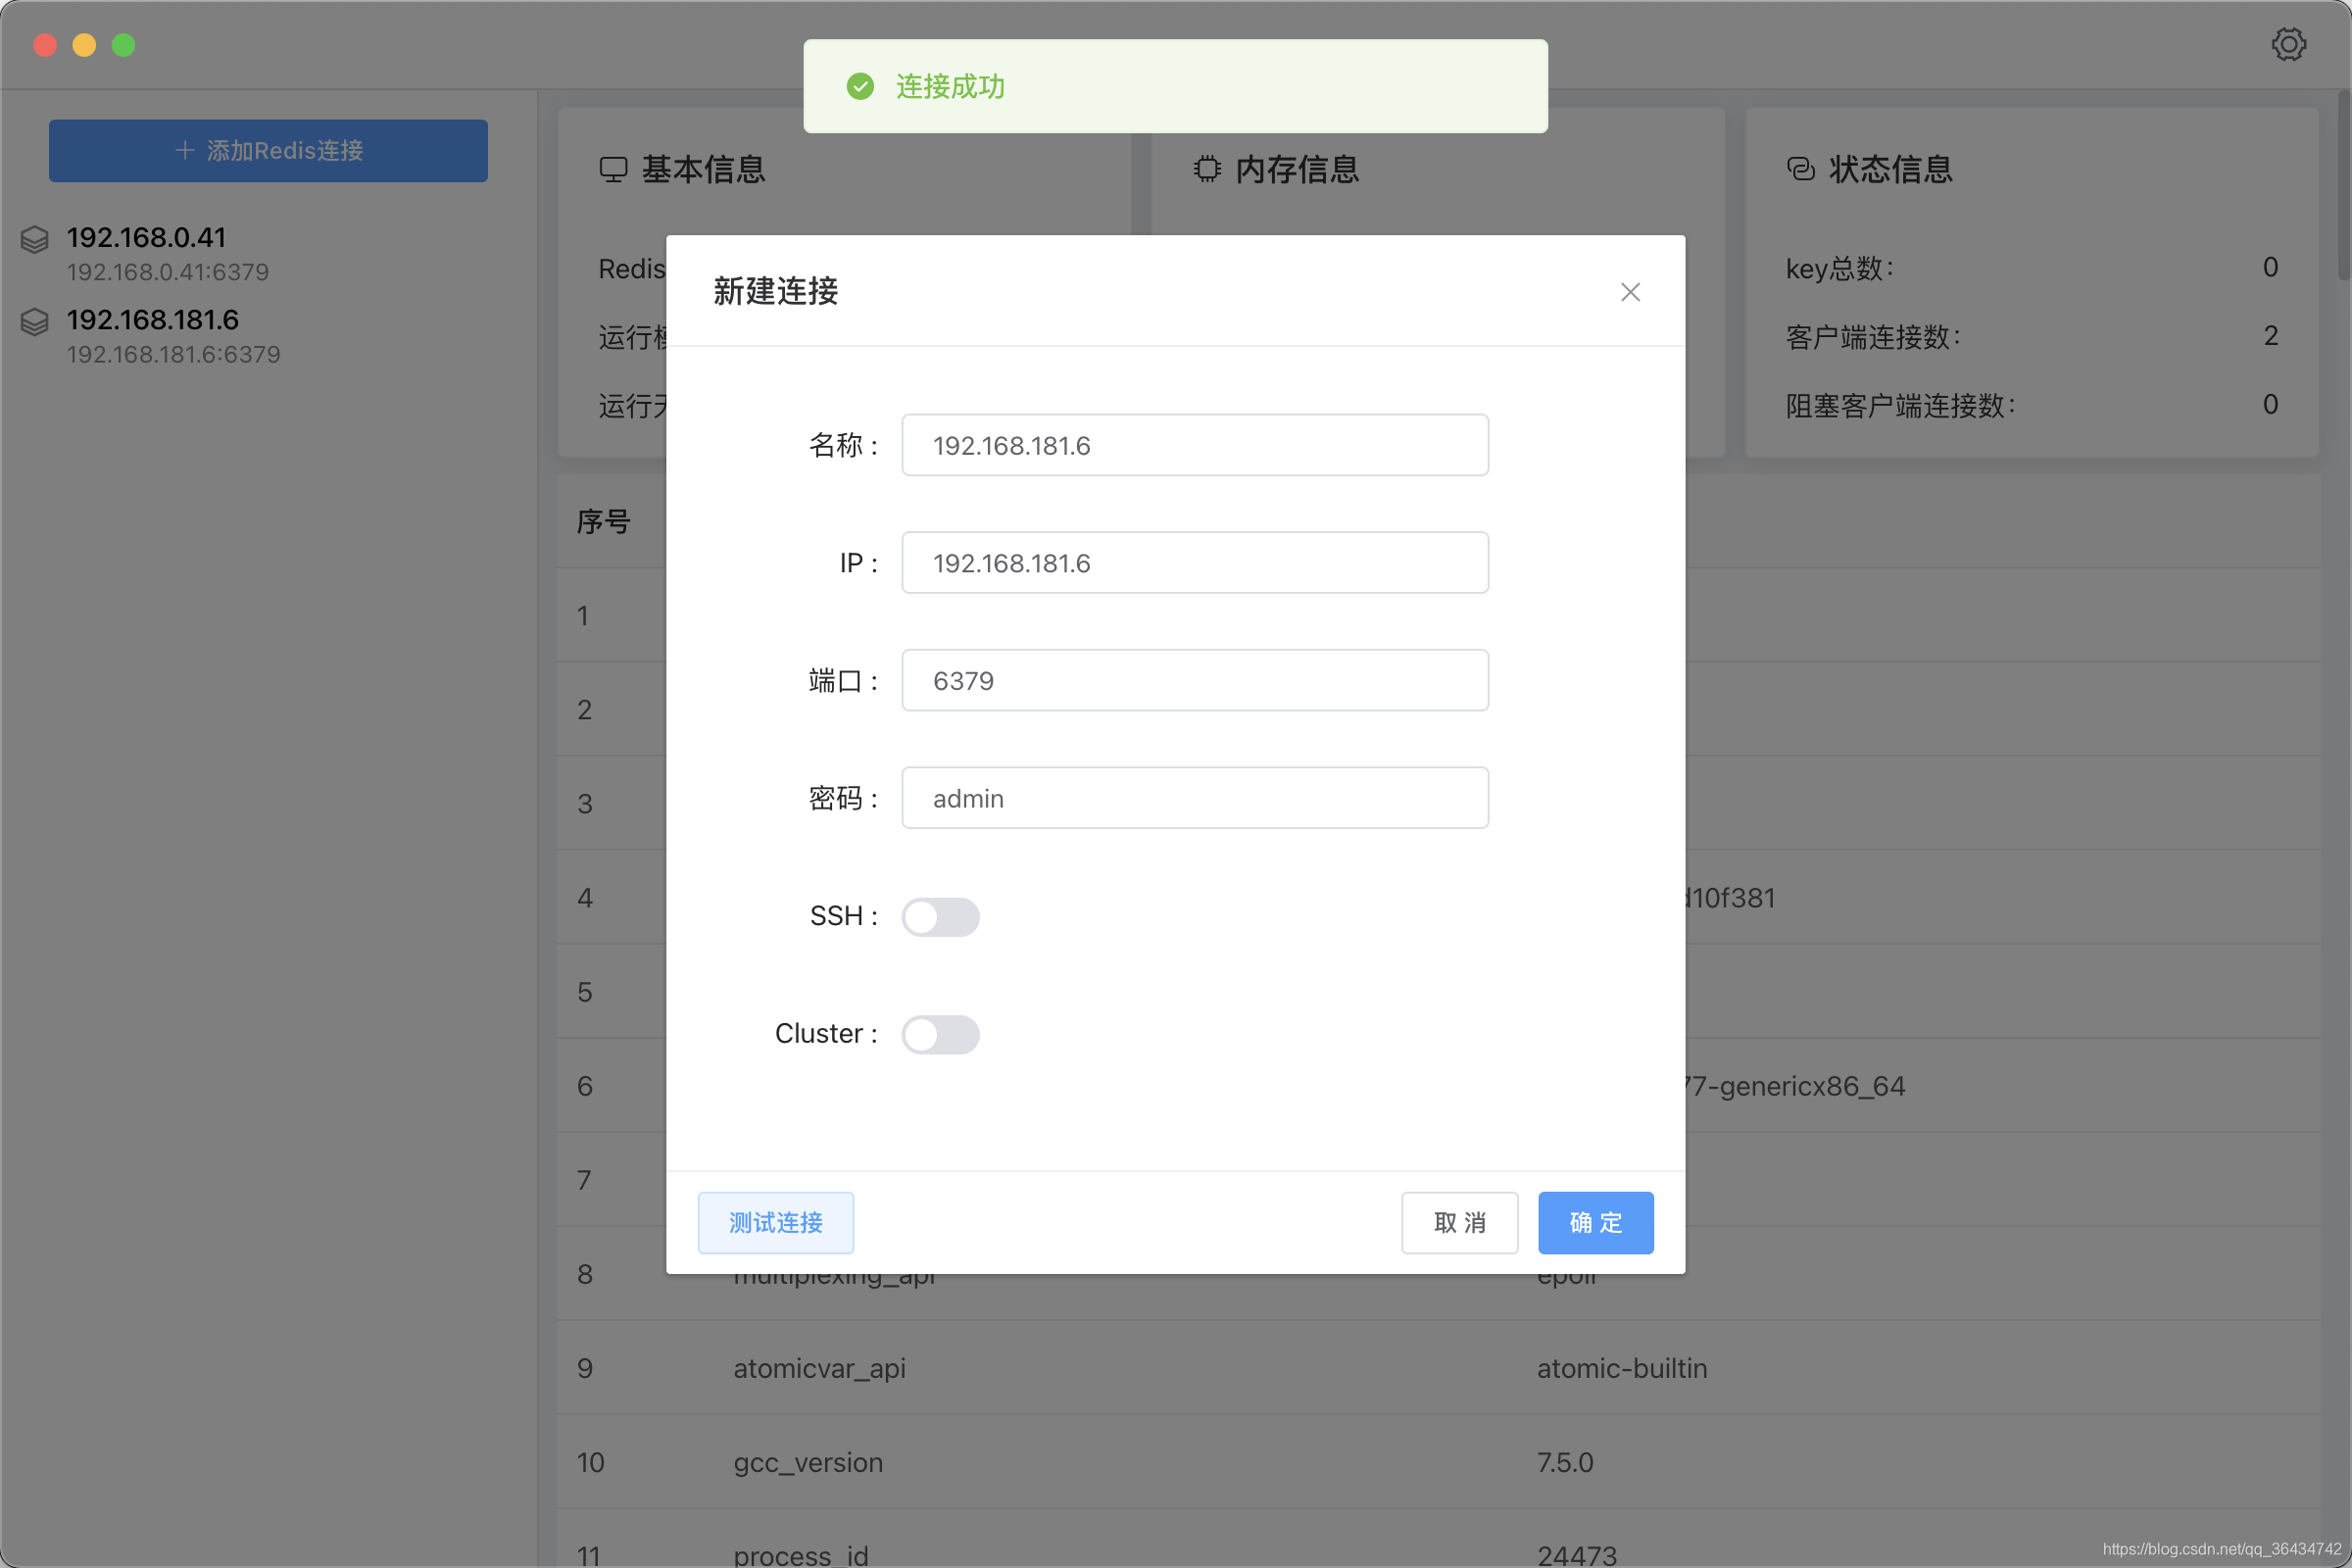Click the server icon beside 192.168.181.6
This screenshot has width=2352, height=1568.
(35, 322)
